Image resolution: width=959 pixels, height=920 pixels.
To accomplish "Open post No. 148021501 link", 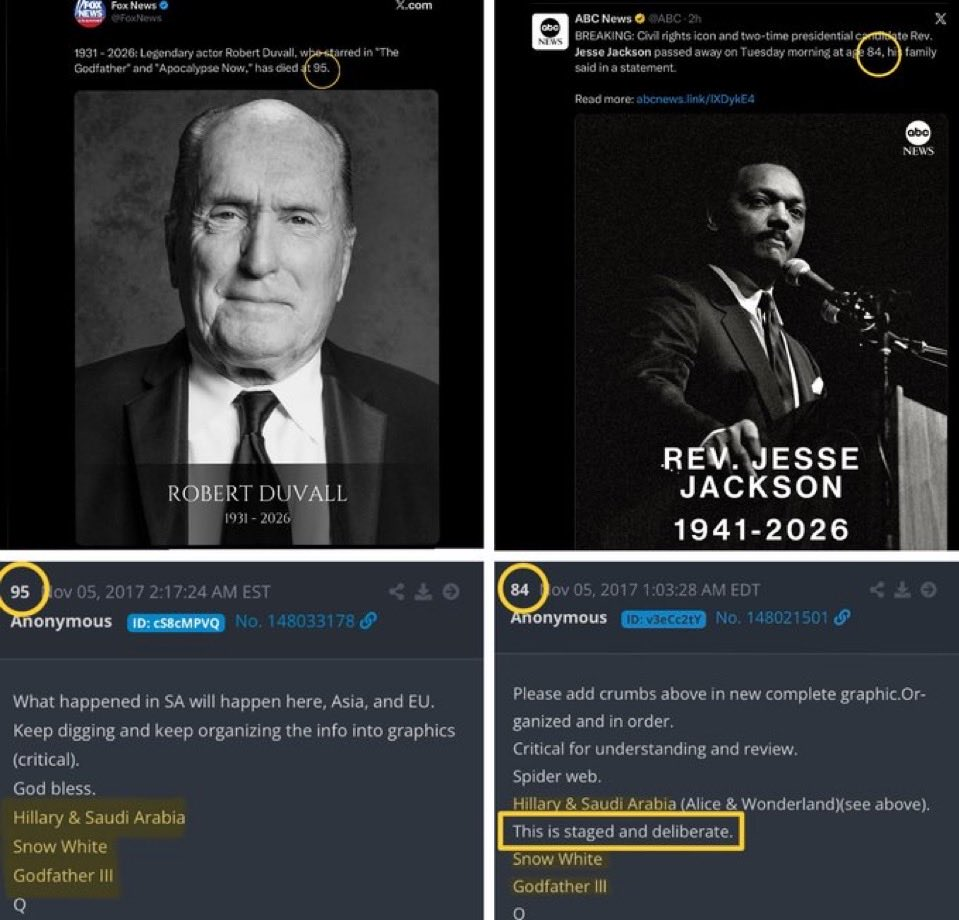I will [x=772, y=618].
